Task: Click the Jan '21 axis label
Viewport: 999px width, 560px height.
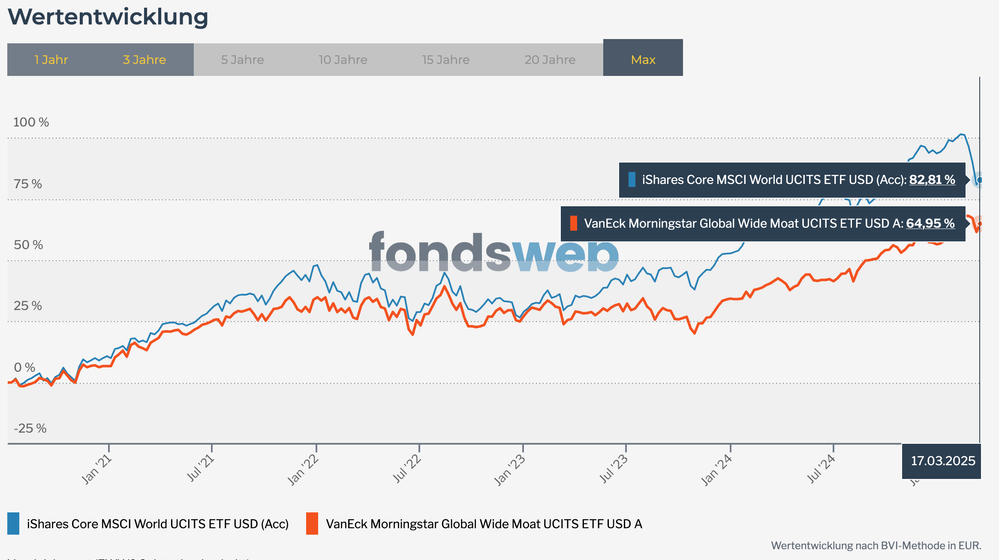Action: pyautogui.click(x=96, y=468)
